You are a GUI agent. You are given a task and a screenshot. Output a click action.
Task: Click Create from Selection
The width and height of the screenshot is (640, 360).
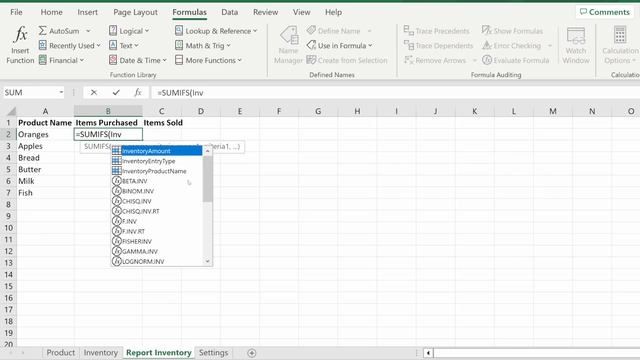pos(347,60)
